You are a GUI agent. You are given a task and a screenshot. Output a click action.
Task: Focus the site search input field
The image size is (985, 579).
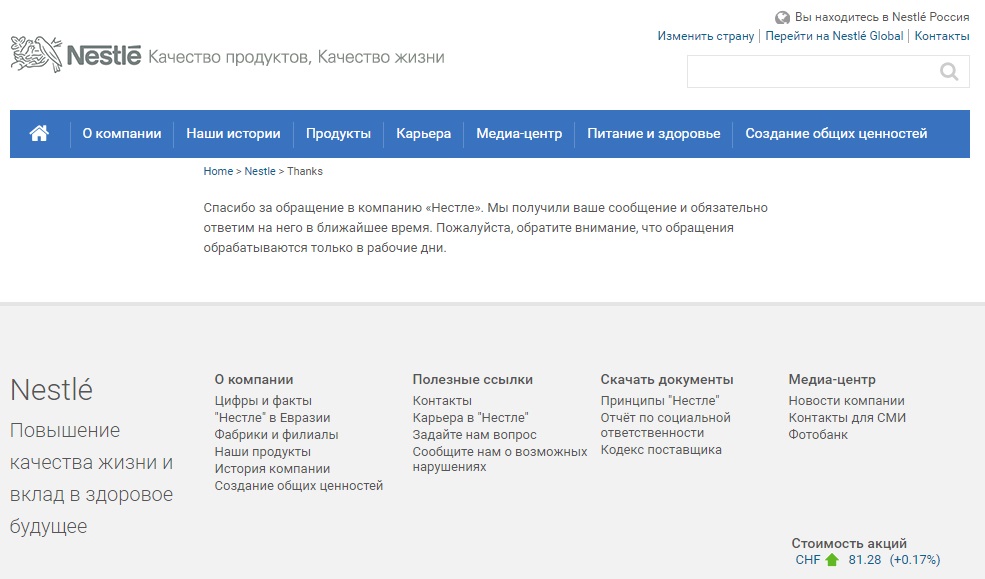tap(828, 72)
